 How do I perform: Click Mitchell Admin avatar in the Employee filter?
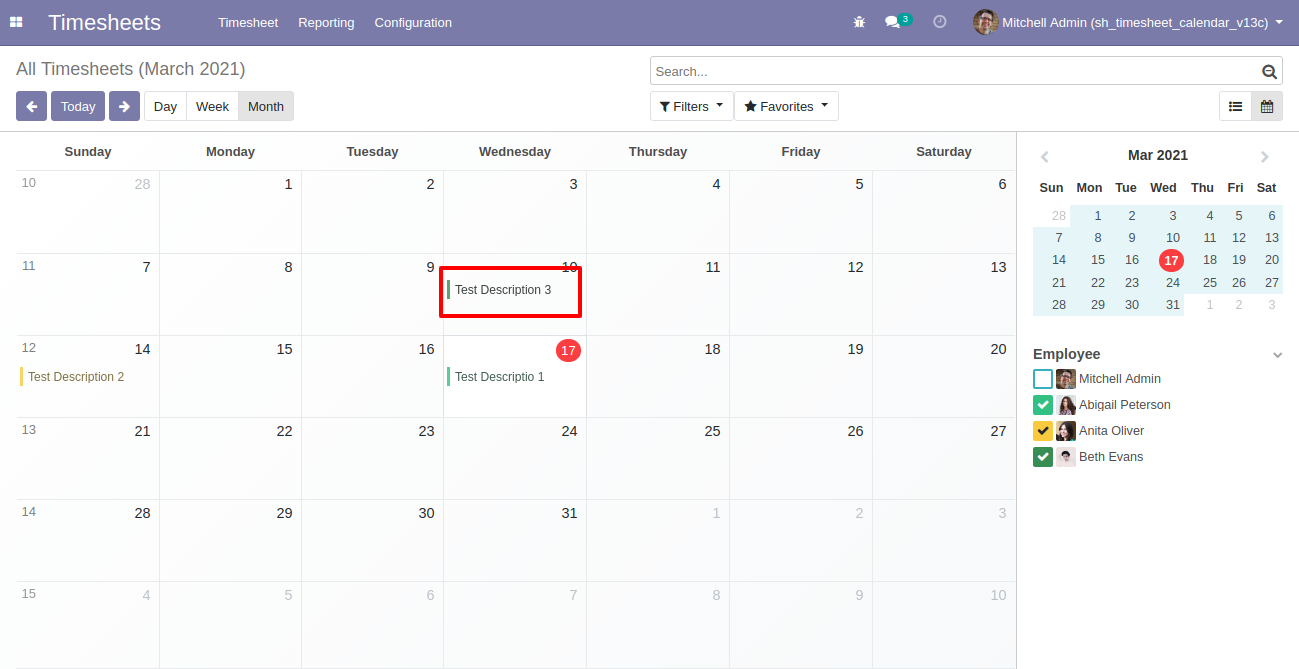[x=1066, y=379]
